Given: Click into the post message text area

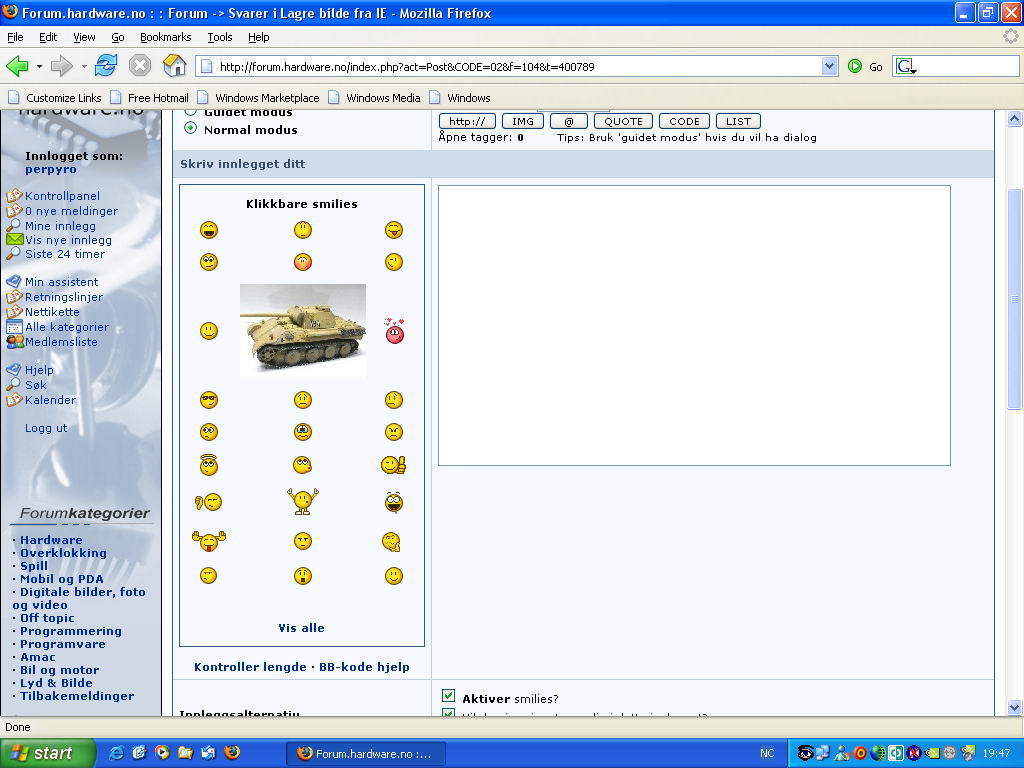Looking at the screenshot, I should click(694, 325).
